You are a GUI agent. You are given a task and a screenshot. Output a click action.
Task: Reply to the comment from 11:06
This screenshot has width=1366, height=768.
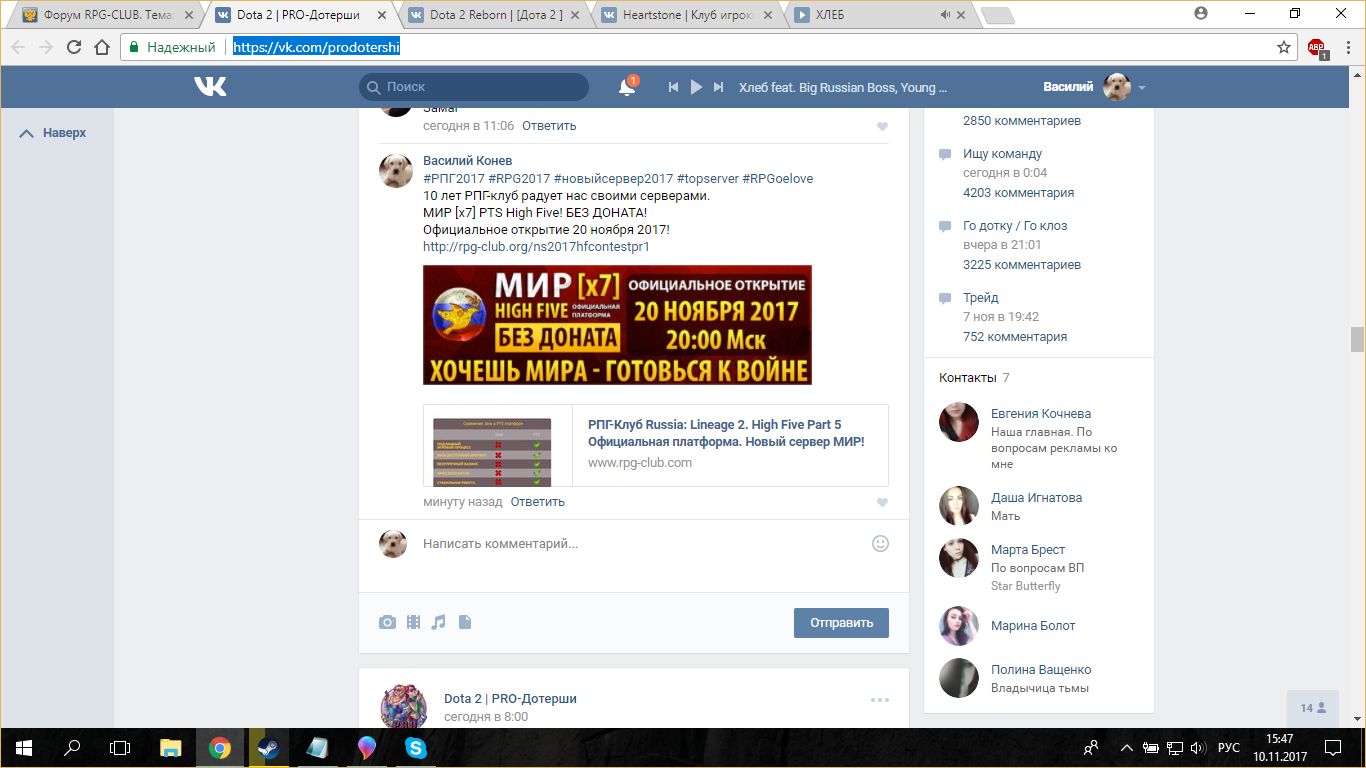point(549,126)
